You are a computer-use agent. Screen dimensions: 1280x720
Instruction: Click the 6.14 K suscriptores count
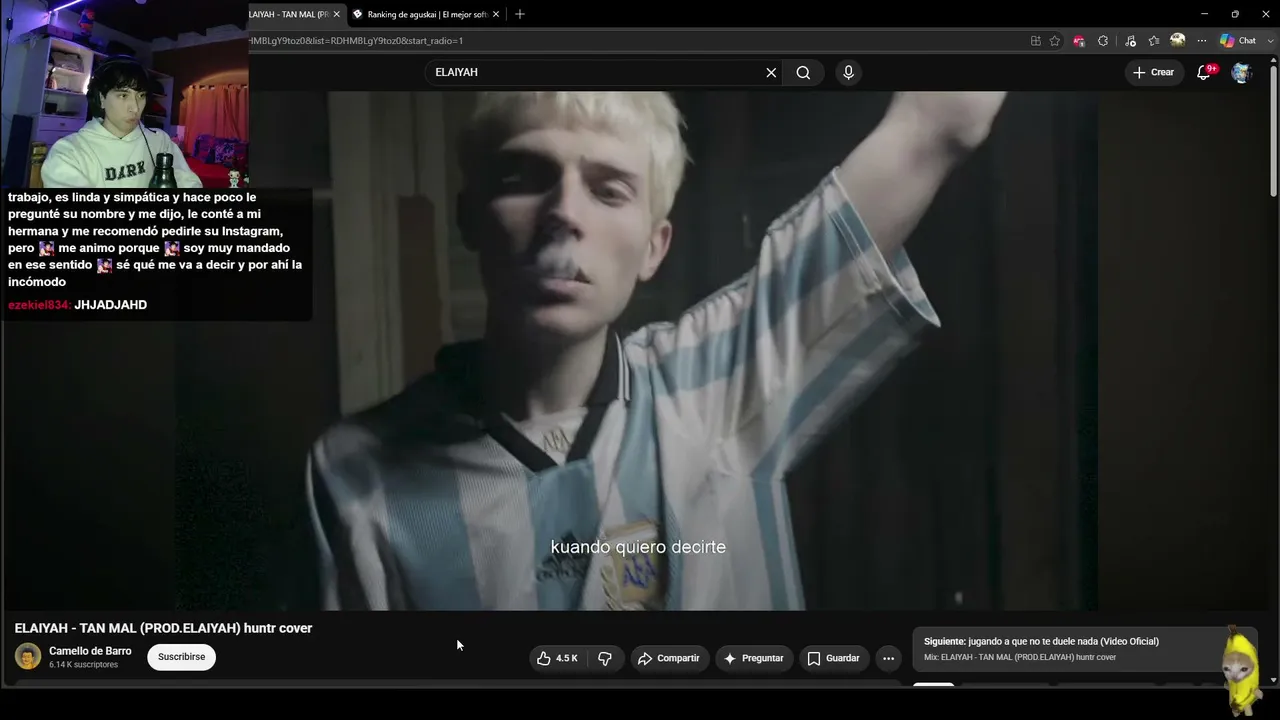coord(83,665)
